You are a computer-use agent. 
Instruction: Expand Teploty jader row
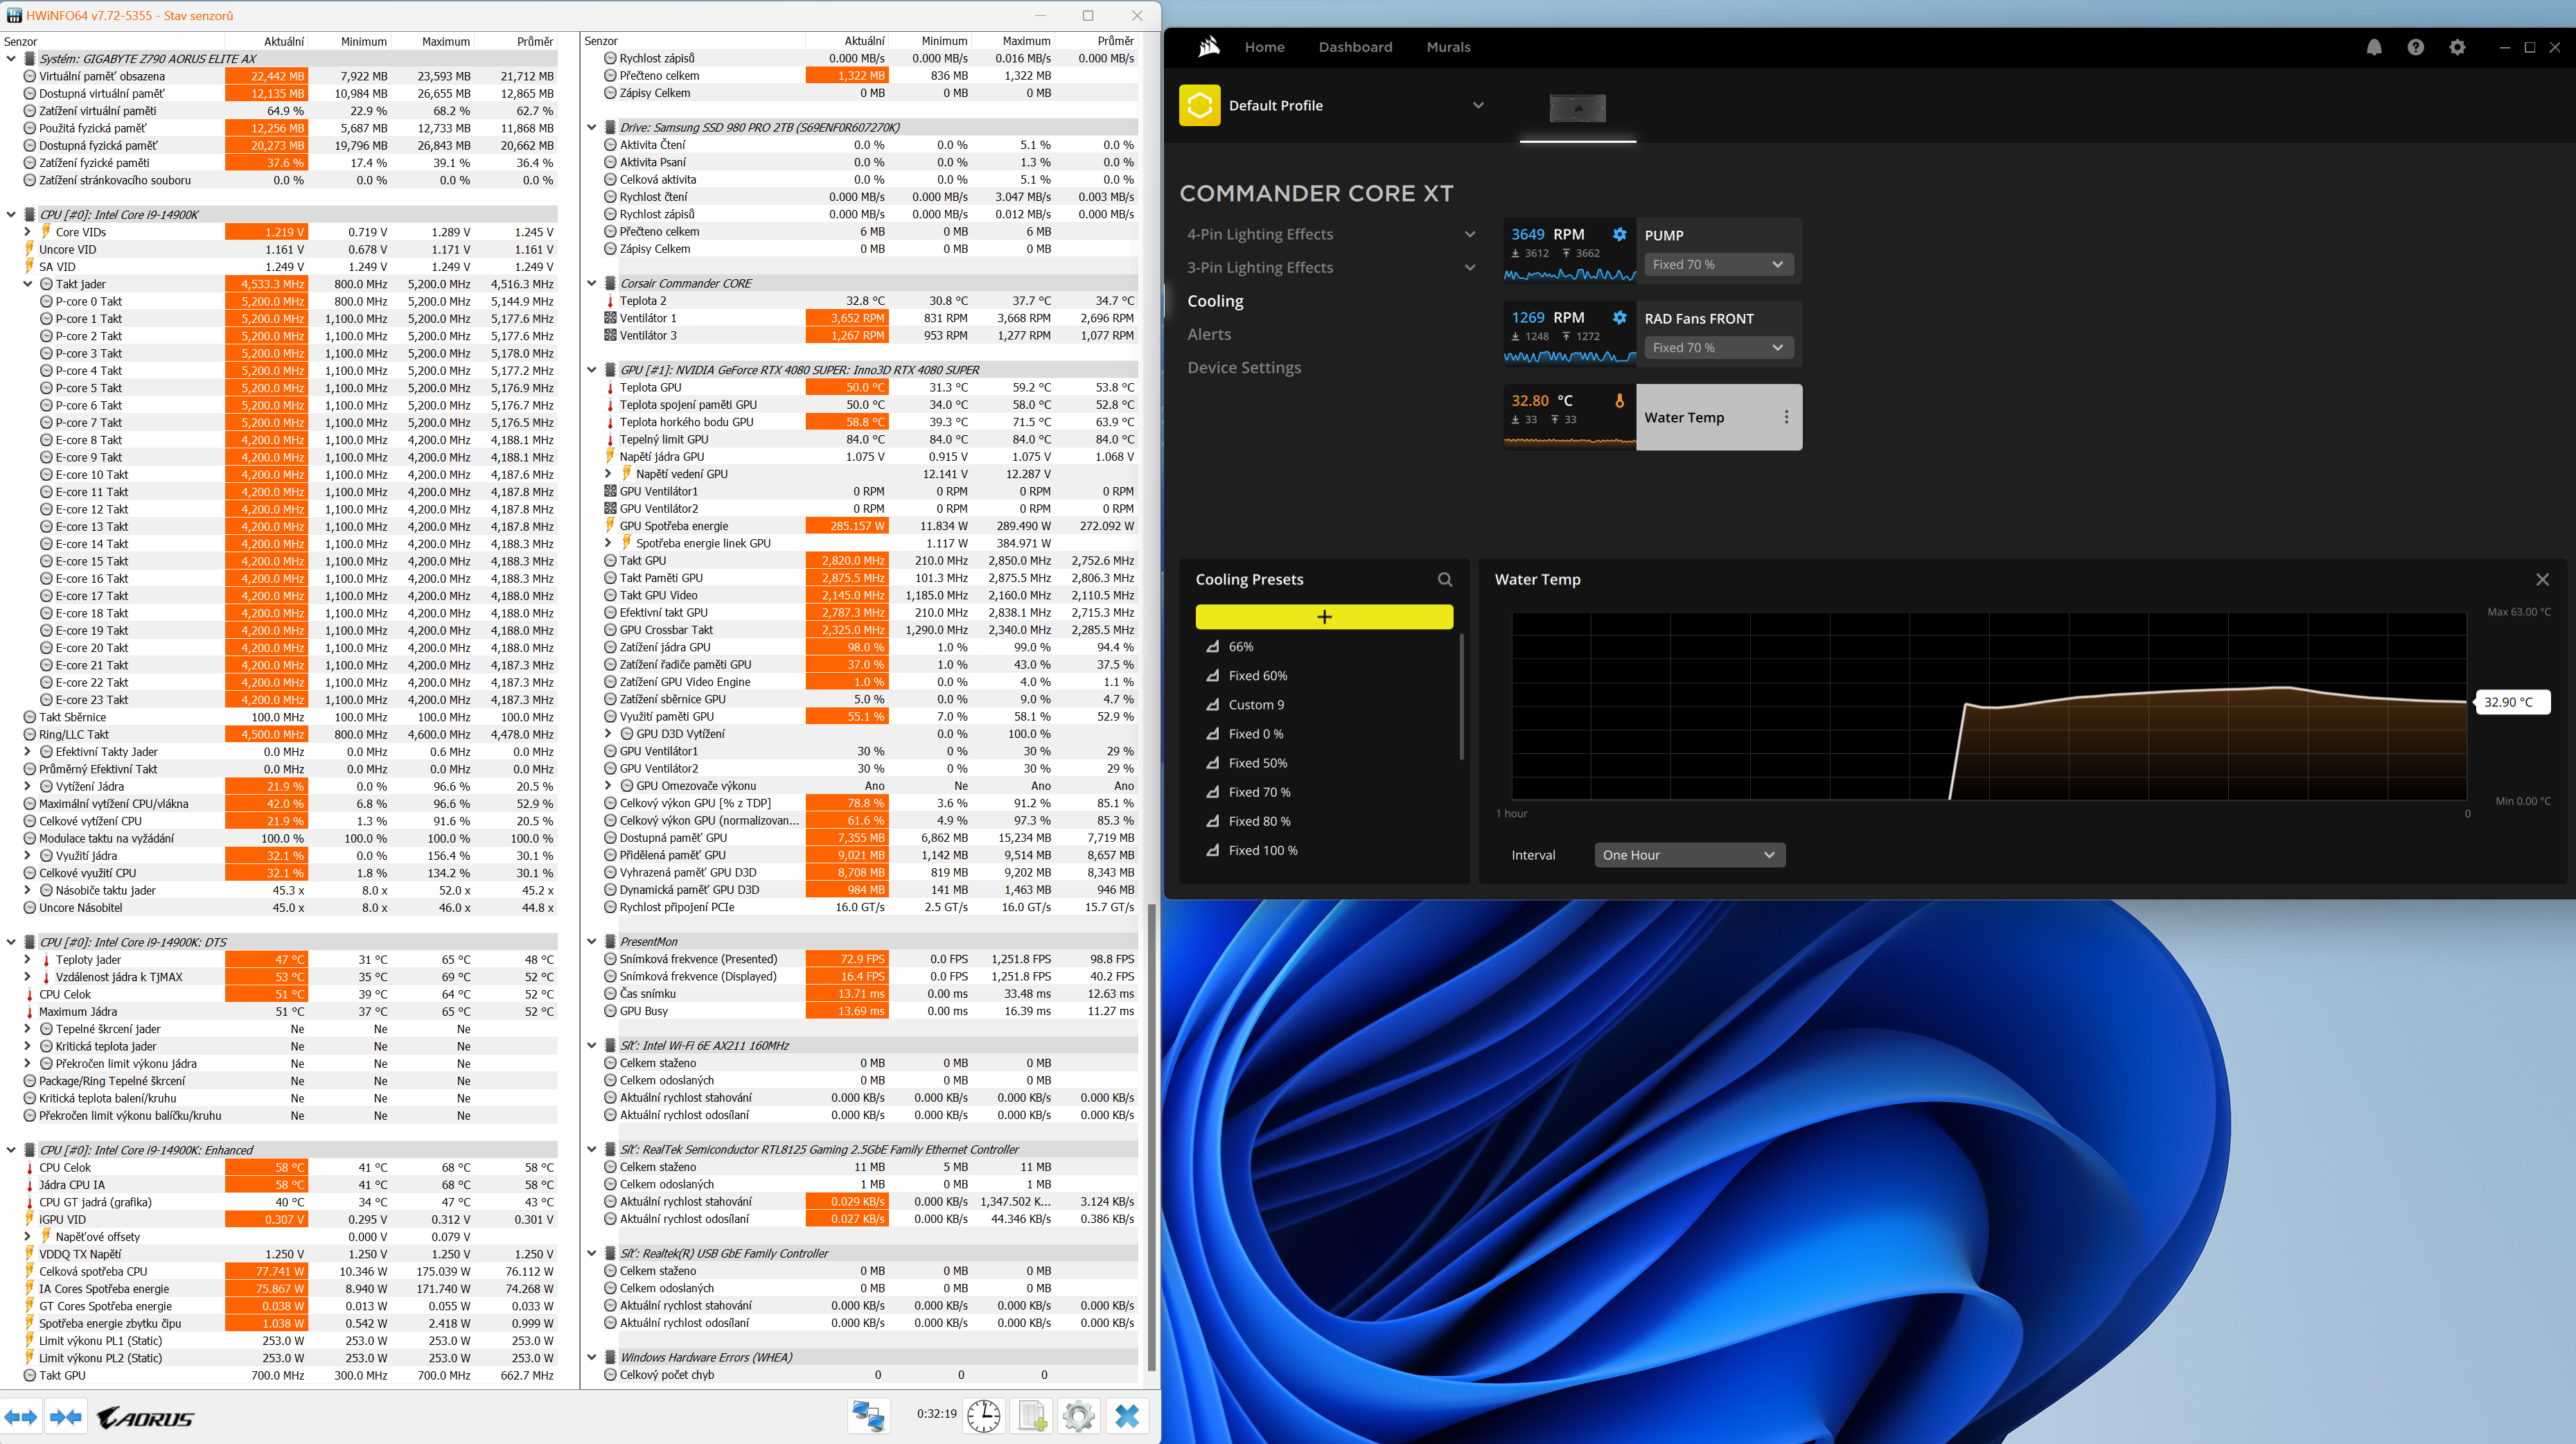coord(28,960)
